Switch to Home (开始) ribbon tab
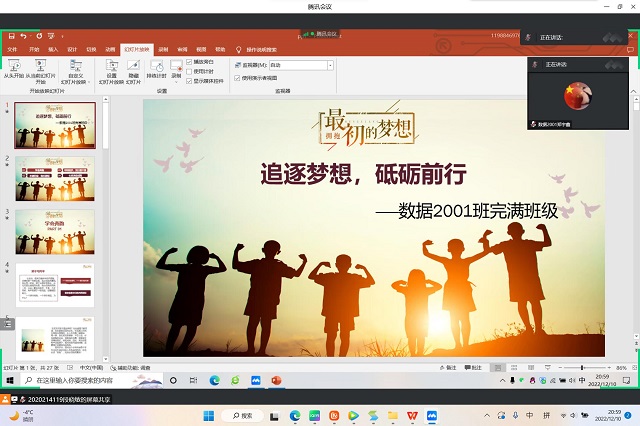 coord(34,49)
